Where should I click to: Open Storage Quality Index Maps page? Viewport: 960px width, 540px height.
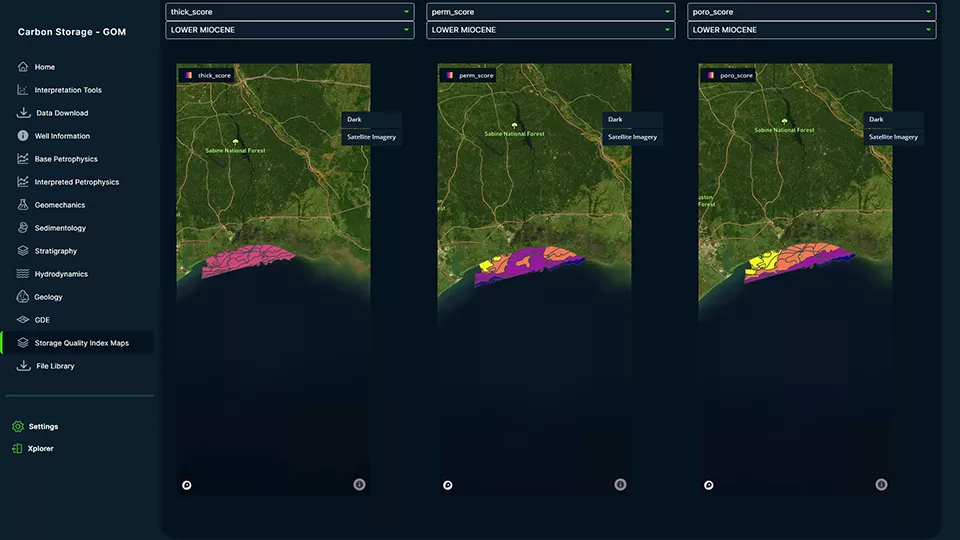pos(81,343)
